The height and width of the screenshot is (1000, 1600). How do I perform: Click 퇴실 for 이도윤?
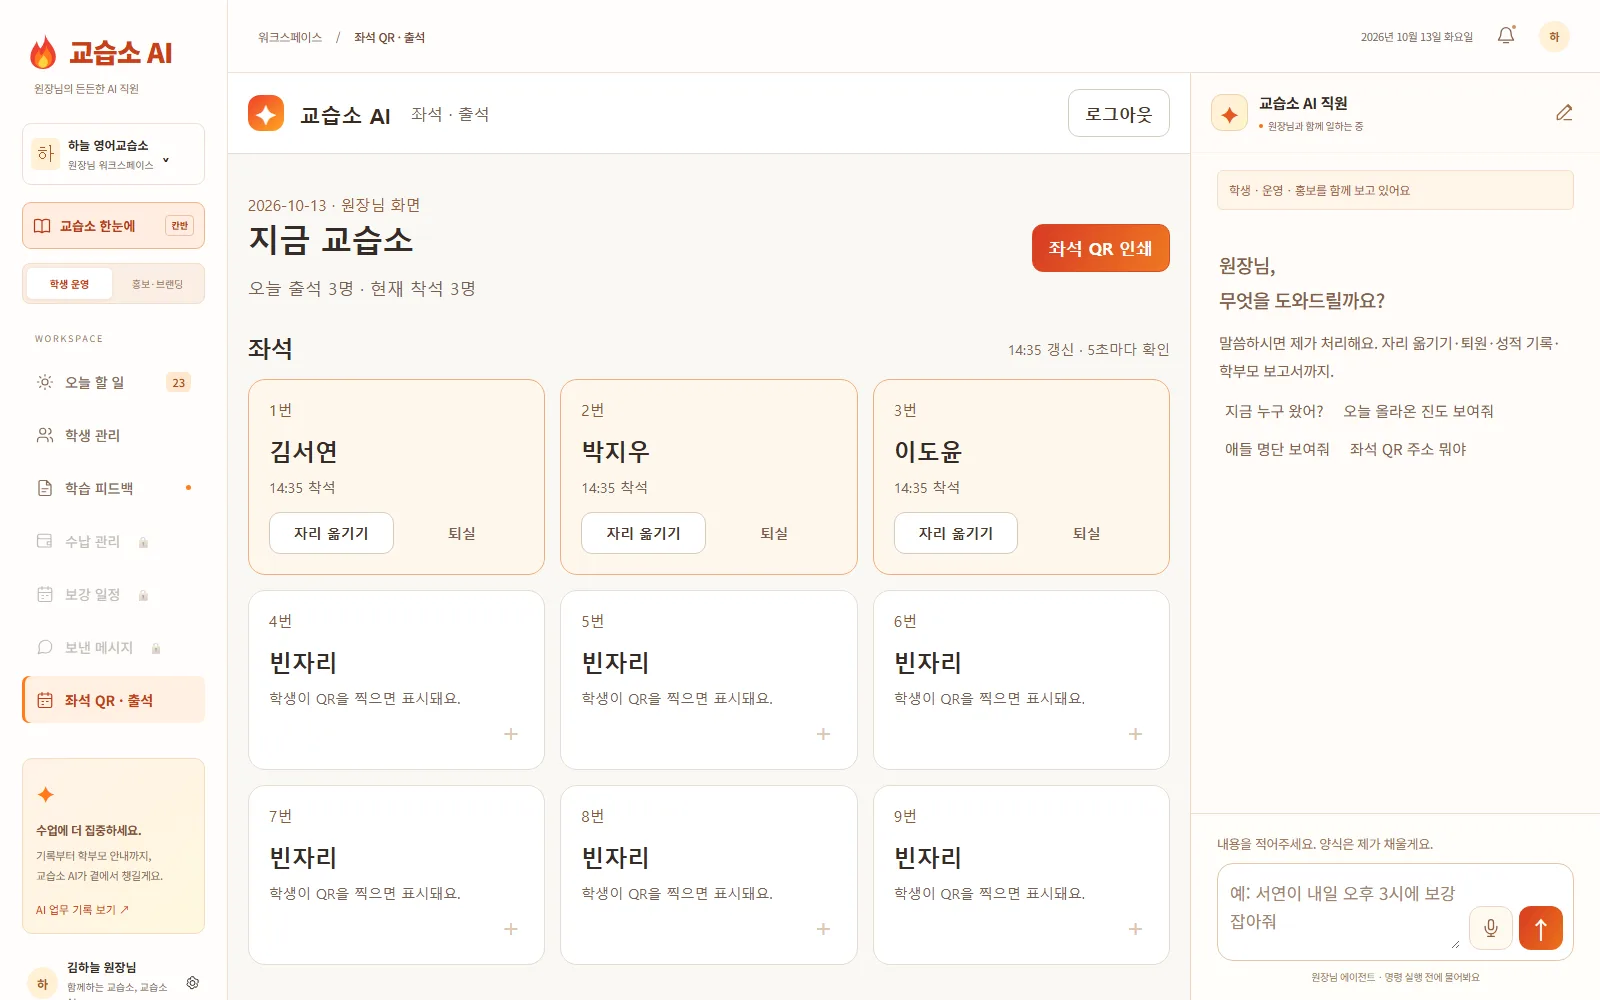tap(1087, 533)
